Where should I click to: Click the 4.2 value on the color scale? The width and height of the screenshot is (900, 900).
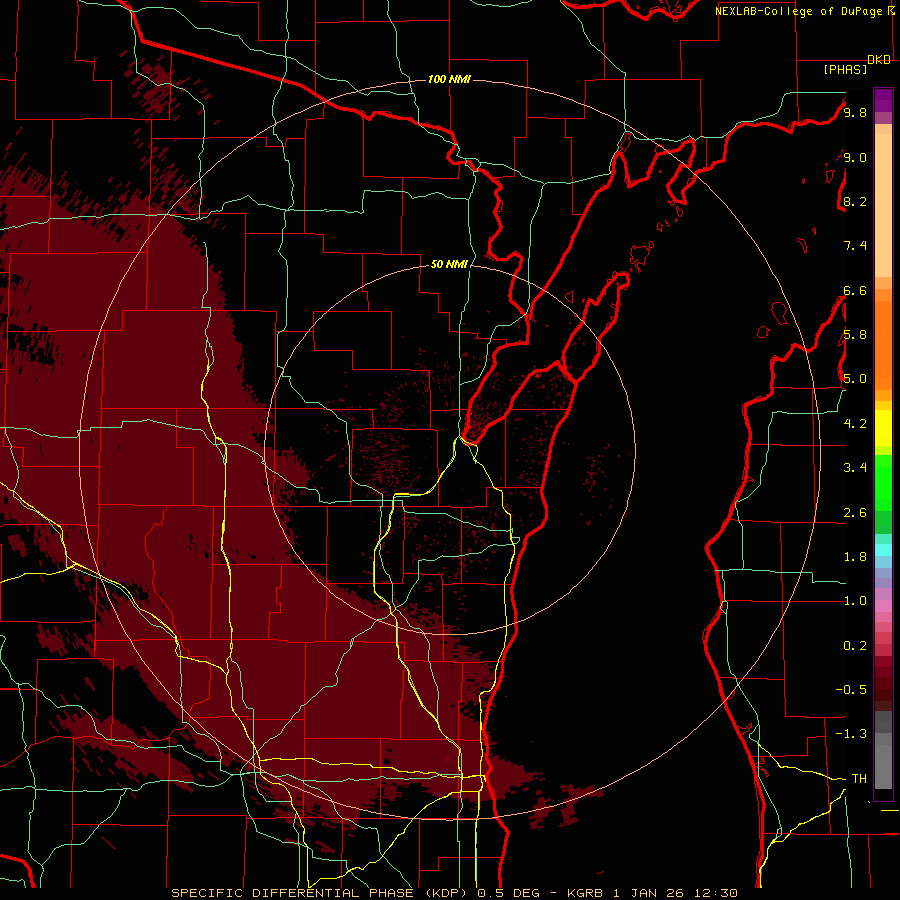tap(855, 424)
